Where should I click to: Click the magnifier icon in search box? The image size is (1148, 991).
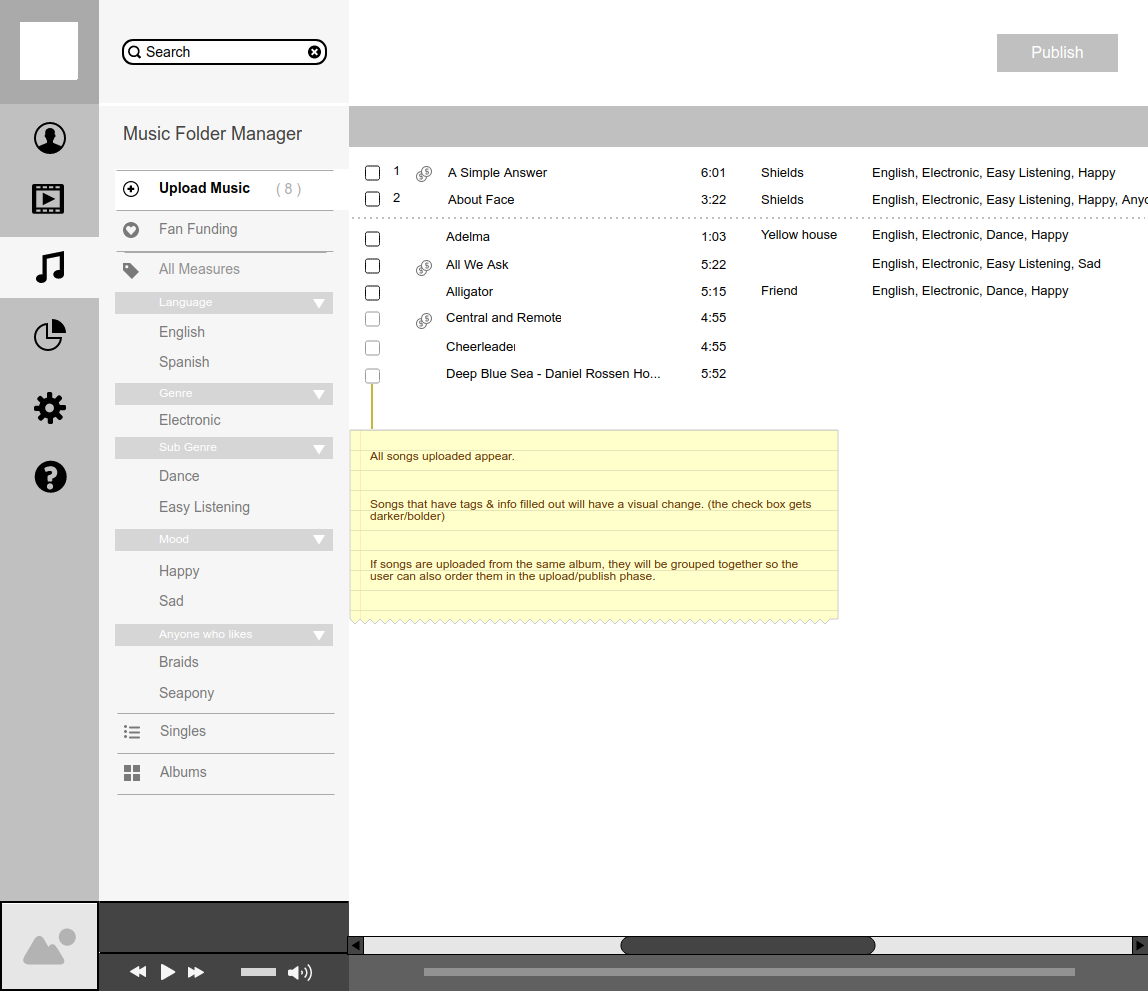click(135, 52)
